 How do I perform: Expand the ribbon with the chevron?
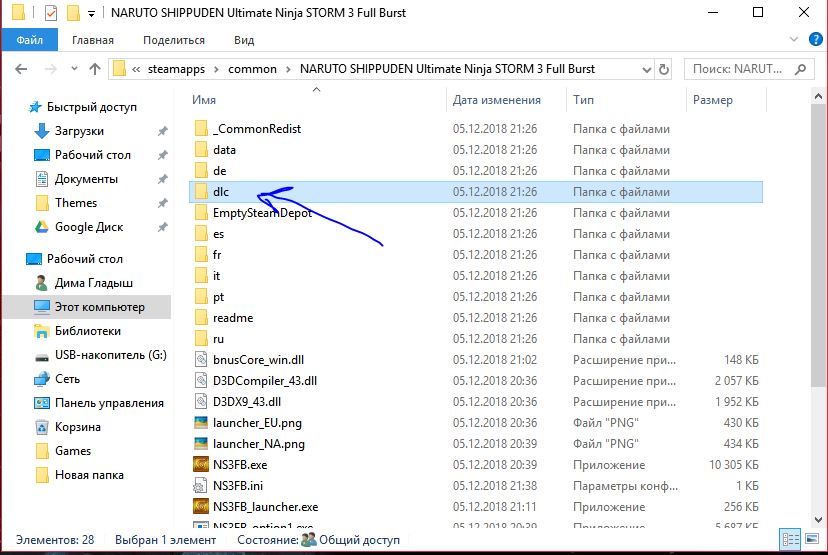(x=794, y=39)
